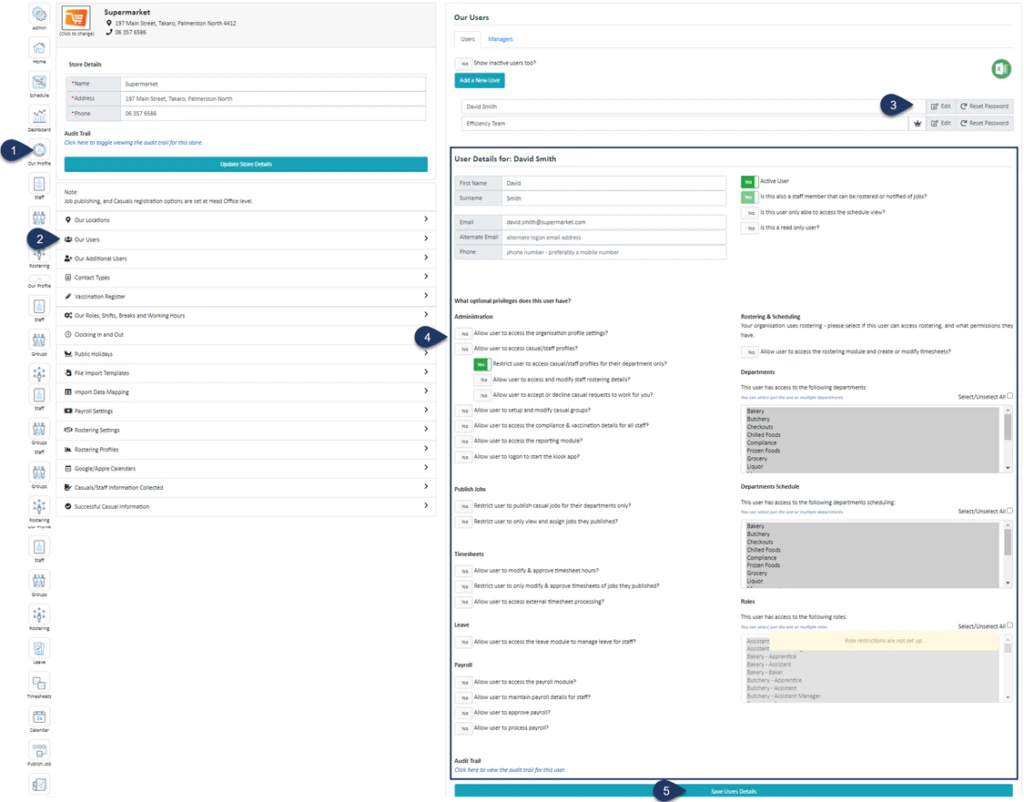Open the Leave module icon
The image size is (1024, 802).
[39, 648]
